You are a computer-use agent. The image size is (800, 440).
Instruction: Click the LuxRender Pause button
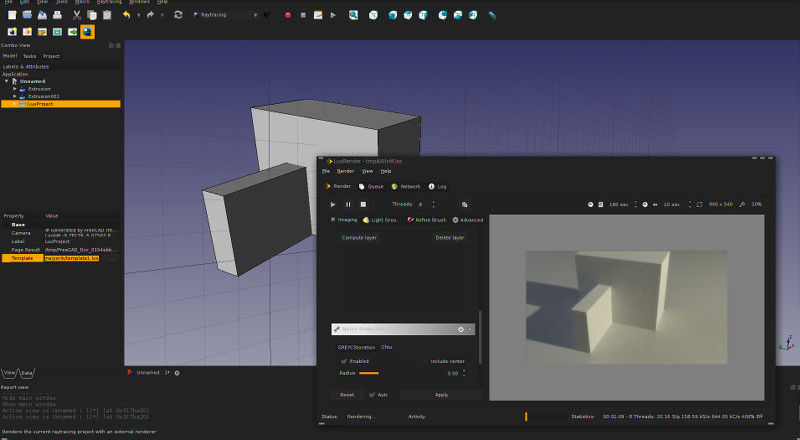[x=348, y=204]
